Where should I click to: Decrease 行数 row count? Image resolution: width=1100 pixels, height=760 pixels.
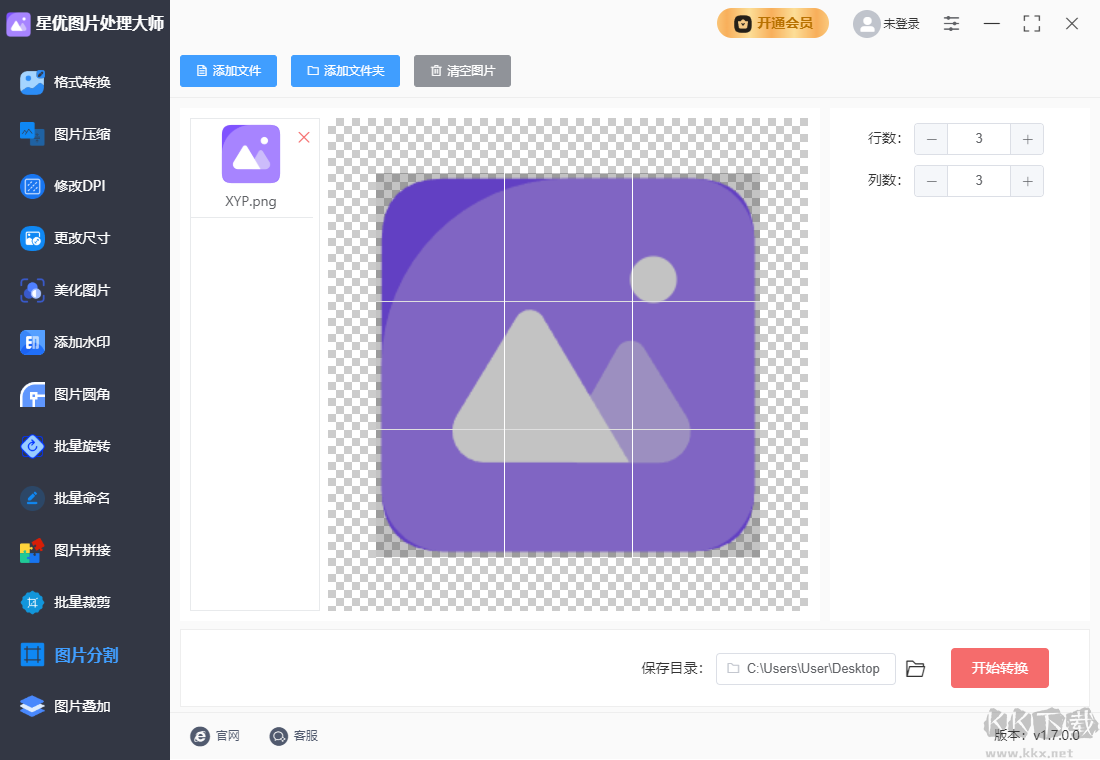click(x=932, y=139)
